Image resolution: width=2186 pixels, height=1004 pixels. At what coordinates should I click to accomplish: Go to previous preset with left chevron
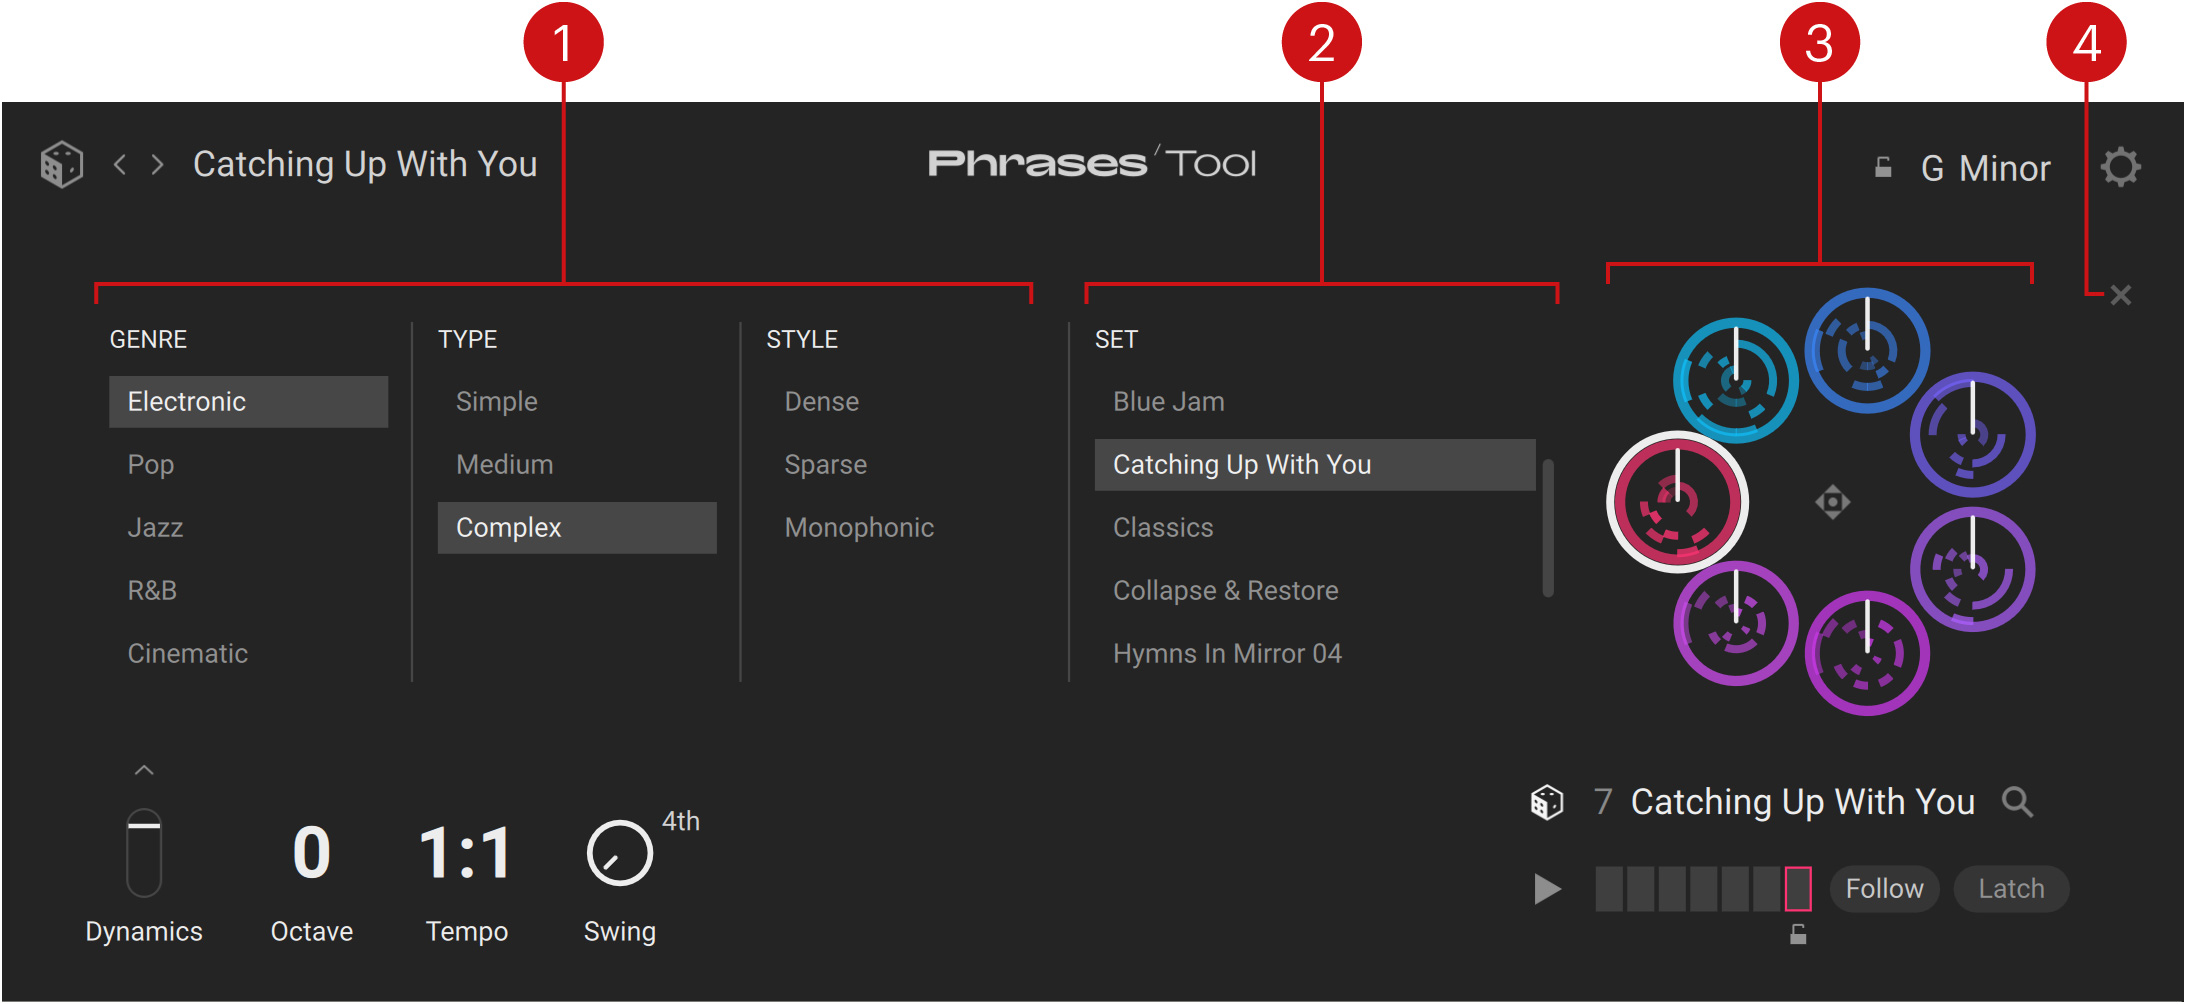click(120, 165)
